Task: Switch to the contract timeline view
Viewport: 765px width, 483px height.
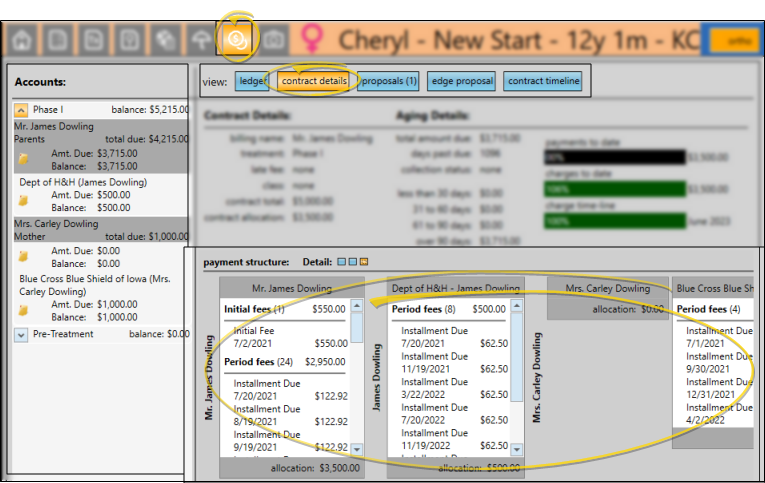Action: pyautogui.click(x=543, y=81)
